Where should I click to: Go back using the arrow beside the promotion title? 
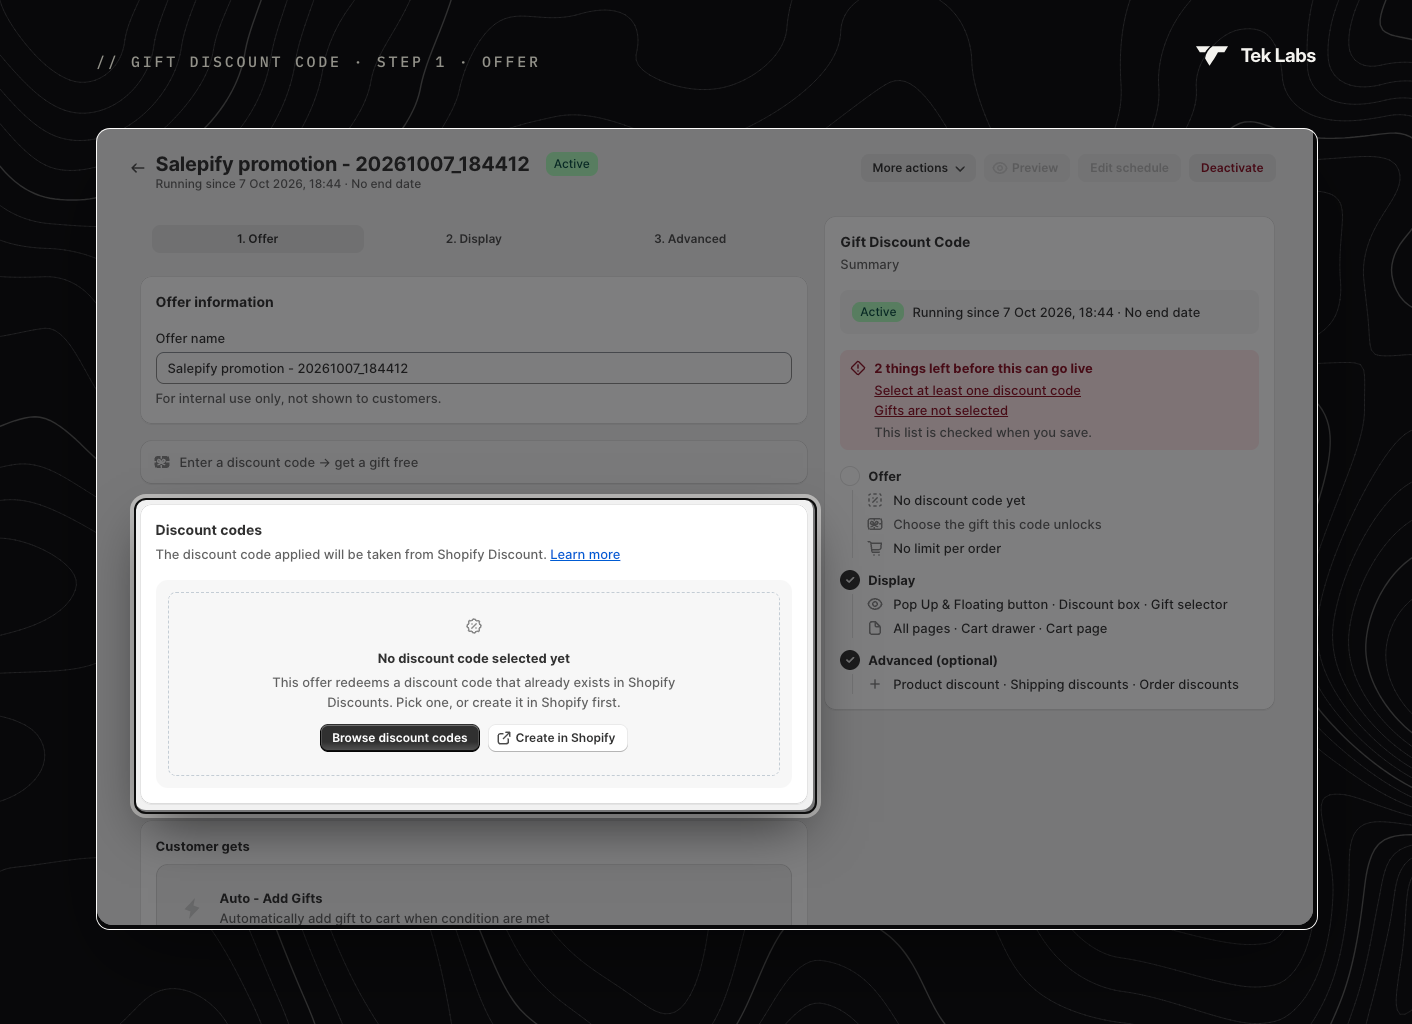coord(138,168)
